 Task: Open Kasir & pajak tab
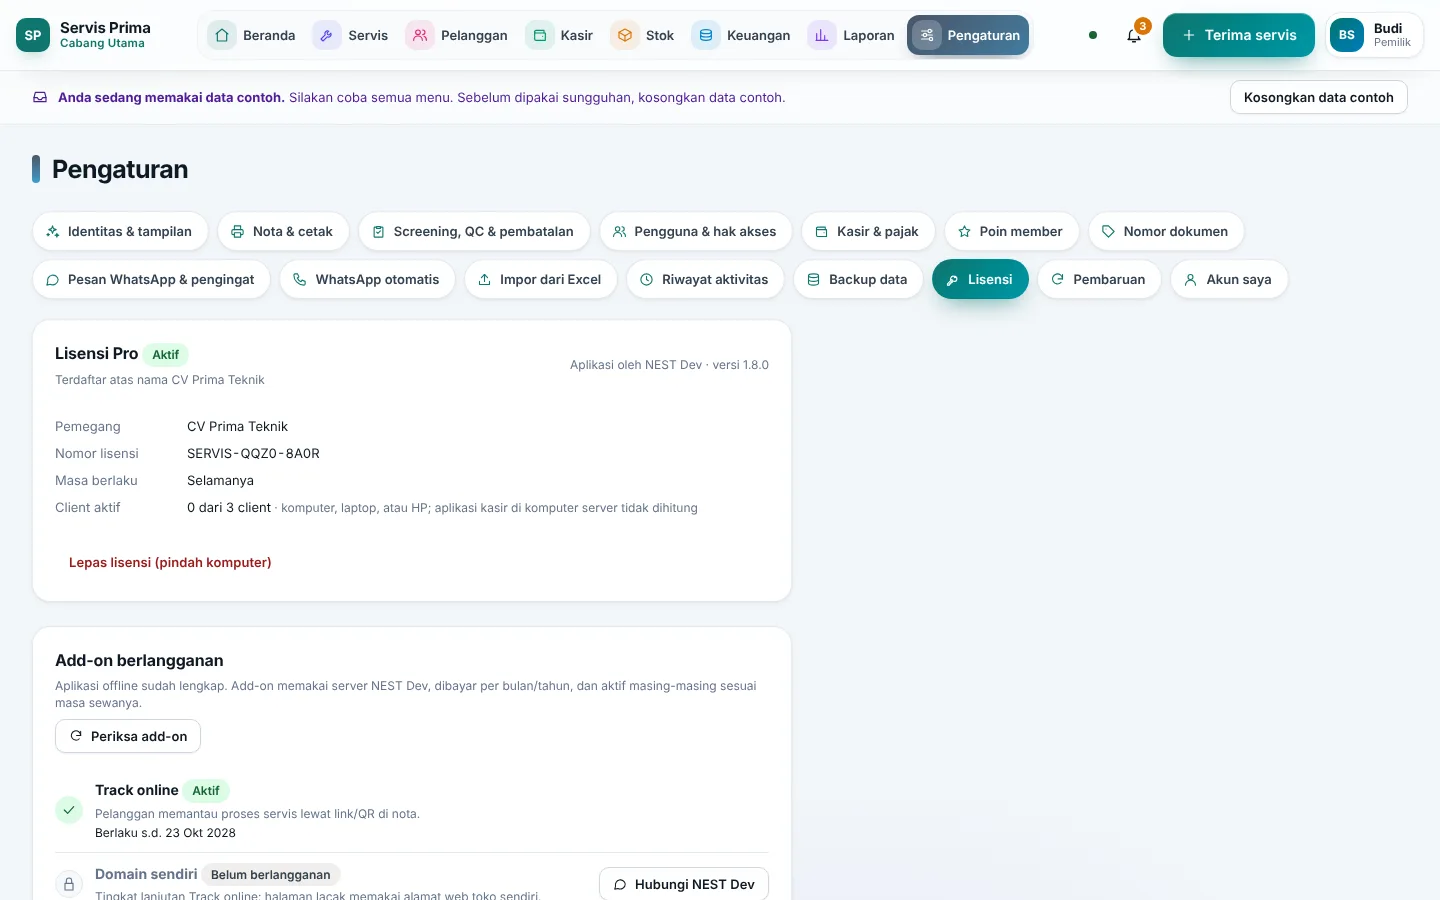(868, 231)
